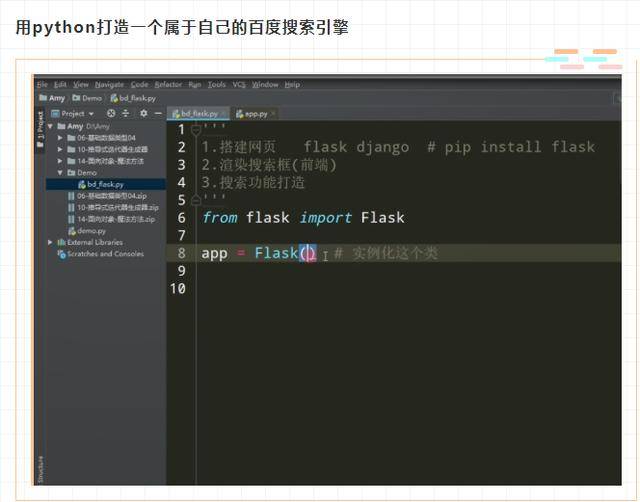Click the fold end marker at line 5
The height and width of the screenshot is (502, 640).
point(196,200)
